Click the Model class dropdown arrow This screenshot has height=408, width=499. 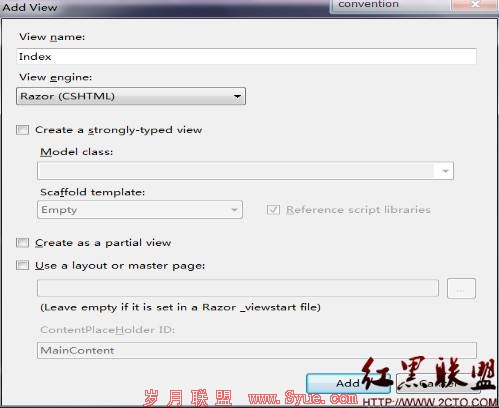pos(445,171)
